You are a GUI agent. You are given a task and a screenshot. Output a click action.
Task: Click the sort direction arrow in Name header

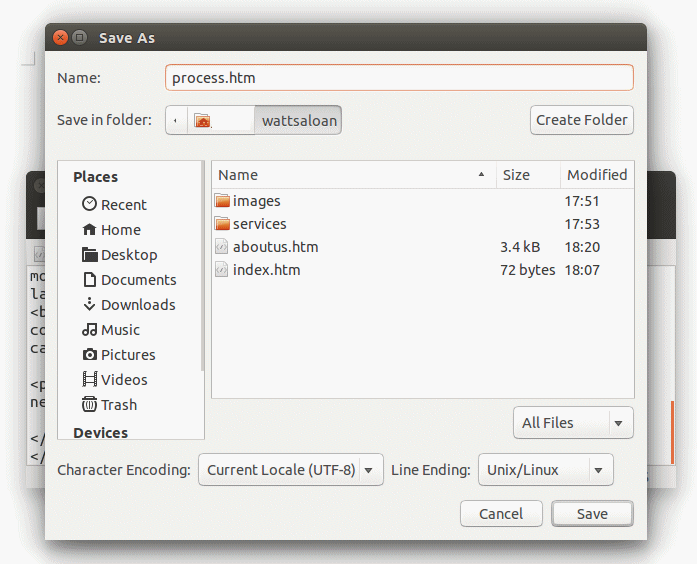(x=481, y=174)
